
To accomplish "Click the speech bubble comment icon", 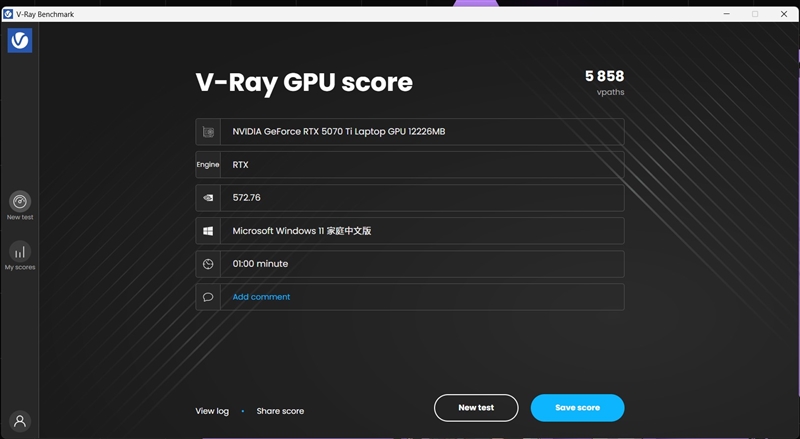I will (208, 297).
